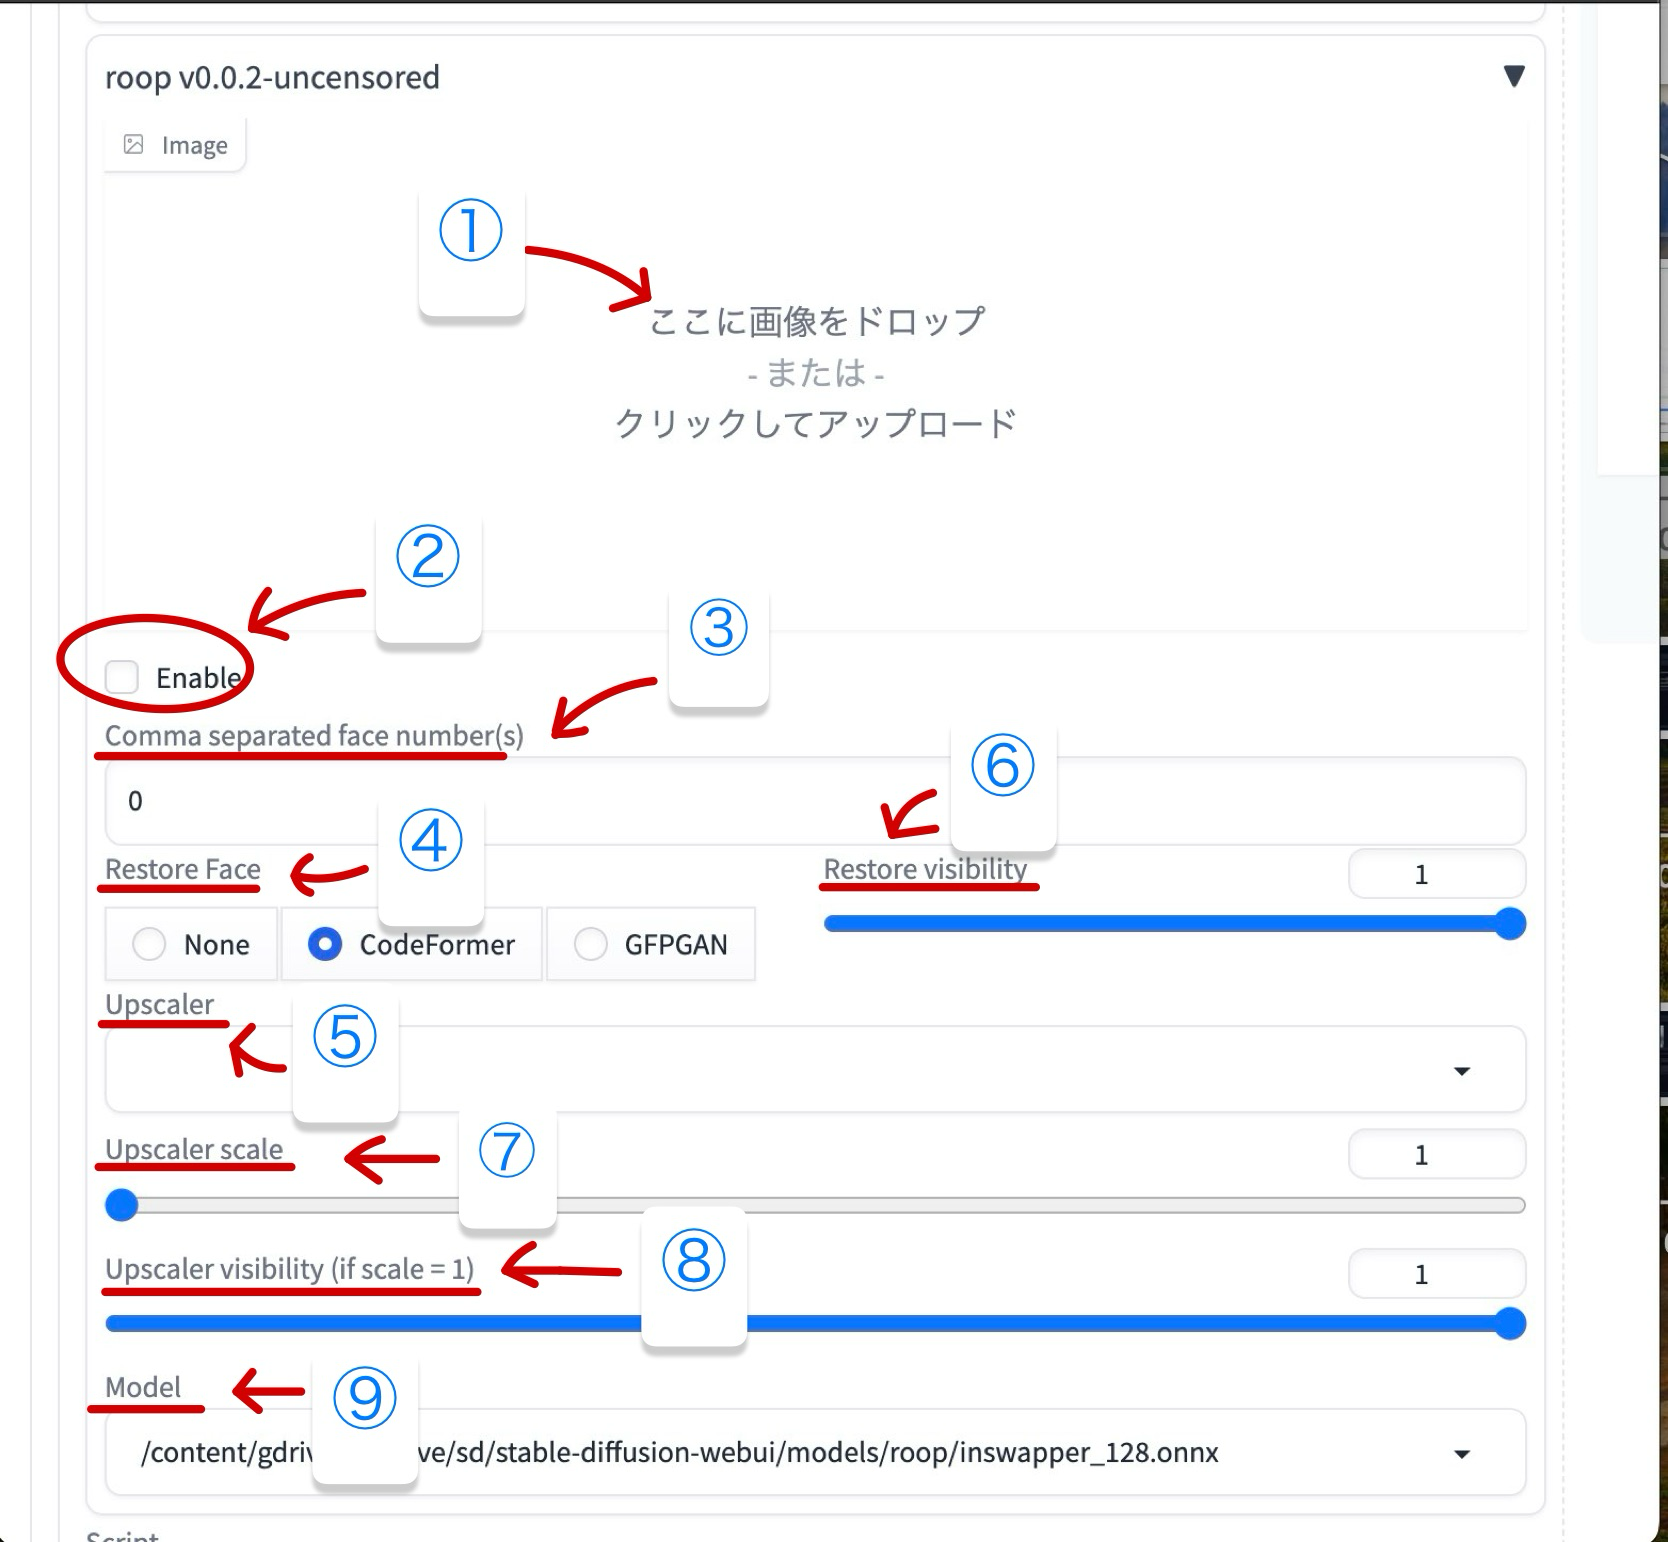This screenshot has width=1668, height=1542.
Task: Select the GFPGAN face restorer
Action: tap(590, 944)
